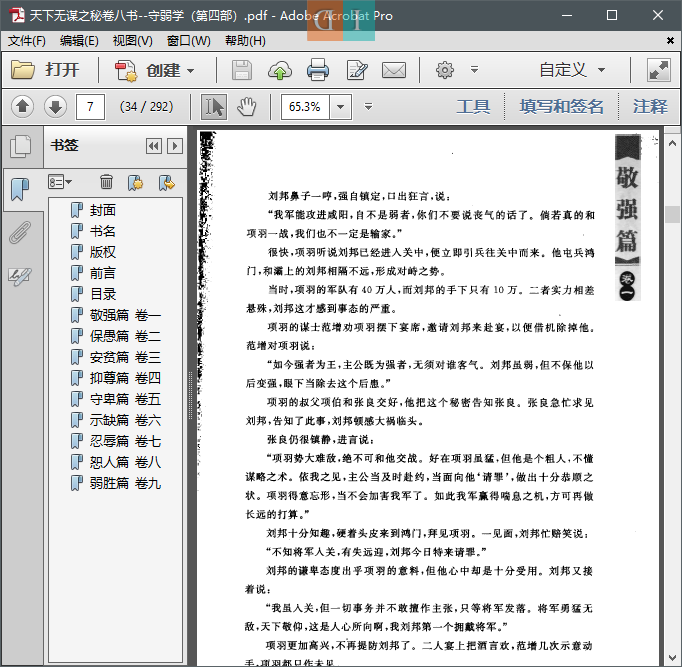Expand the arrow next to the gear icon
Viewport: 682px width, 667px height.
[475, 70]
